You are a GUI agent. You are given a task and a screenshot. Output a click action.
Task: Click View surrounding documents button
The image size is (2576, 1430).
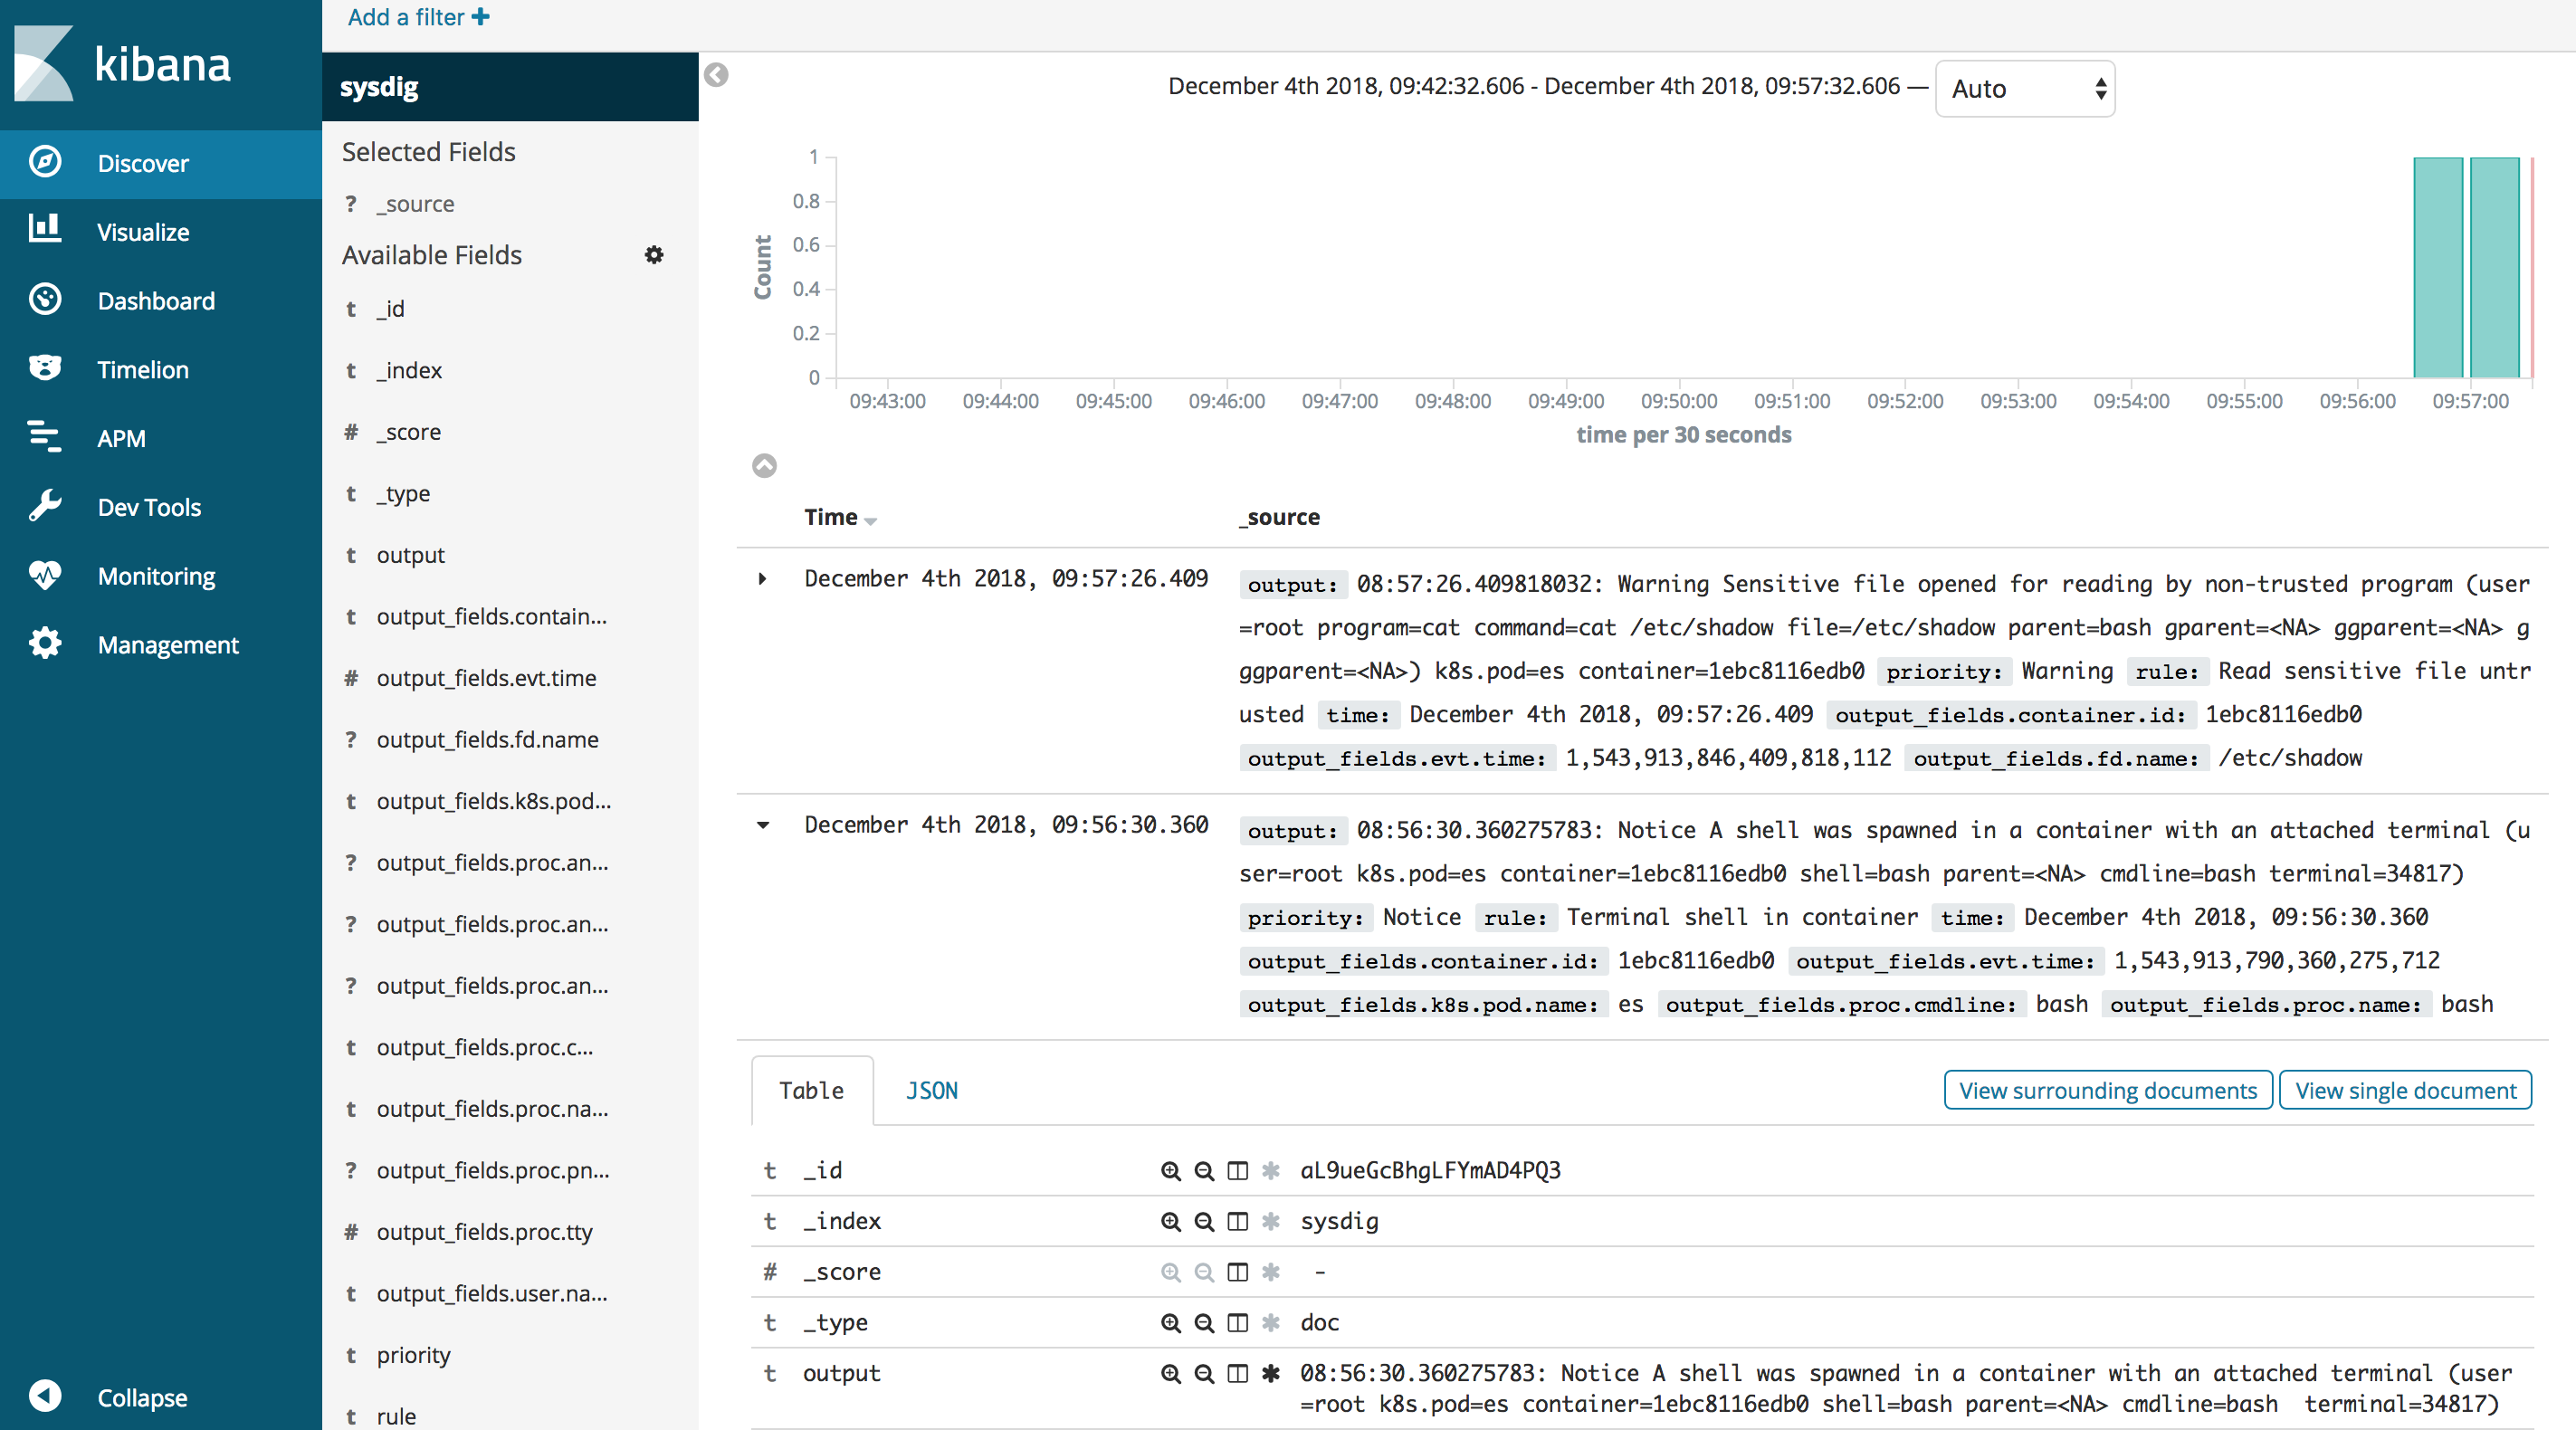(x=2107, y=1090)
